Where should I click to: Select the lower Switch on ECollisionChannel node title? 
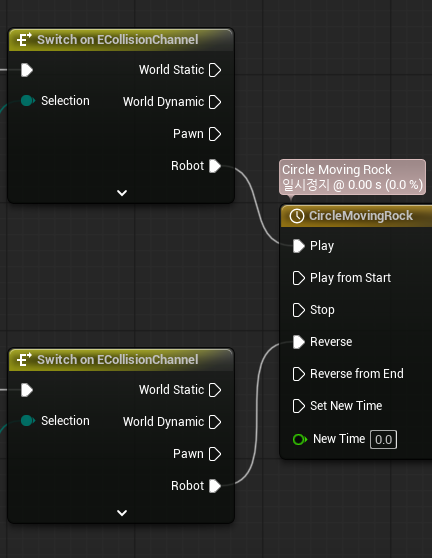click(117, 360)
